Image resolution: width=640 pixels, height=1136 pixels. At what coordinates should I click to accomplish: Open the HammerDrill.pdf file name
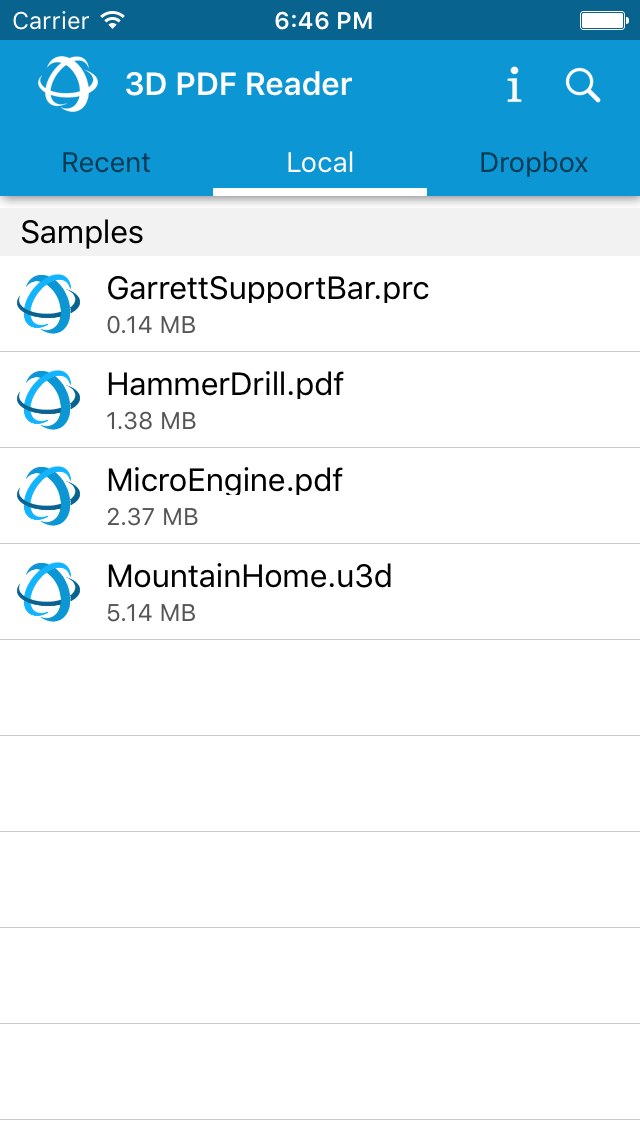pyautogui.click(x=225, y=385)
